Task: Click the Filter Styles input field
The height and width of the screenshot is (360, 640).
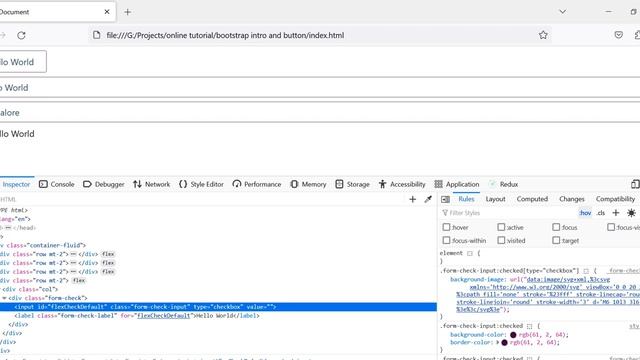Action: tap(508, 213)
